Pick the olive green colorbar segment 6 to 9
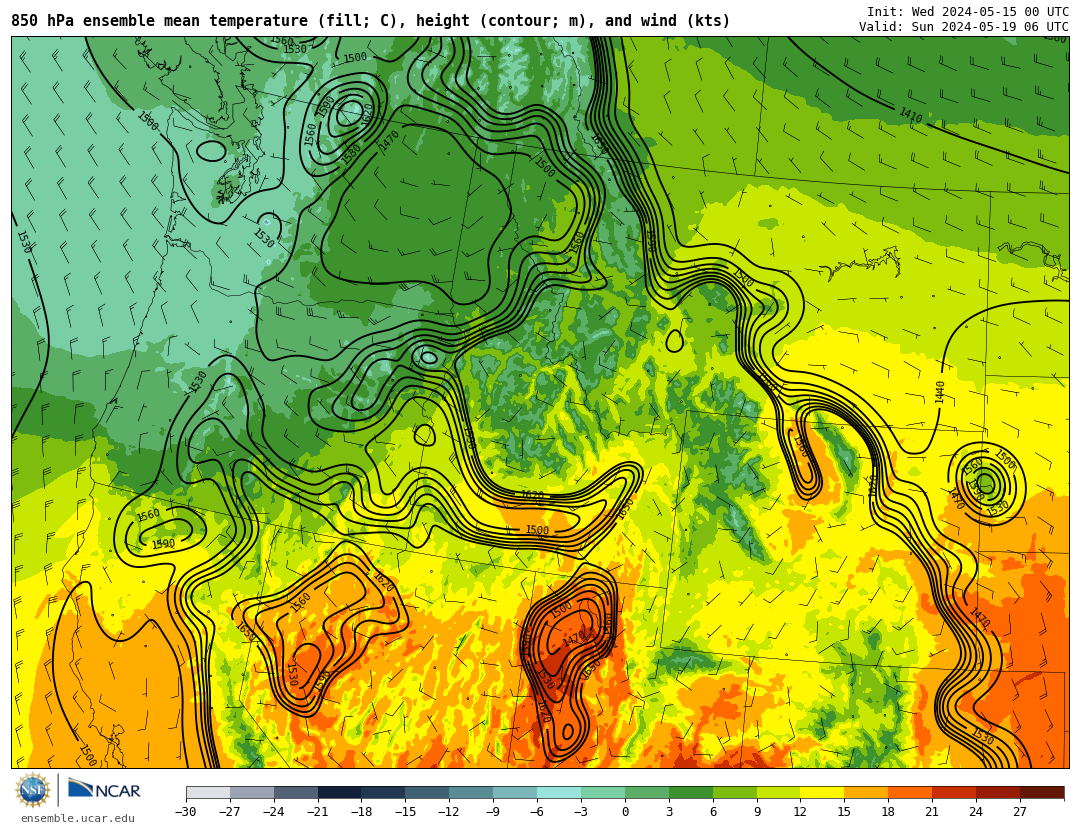The width and height of the screenshot is (1080, 831). coord(735,792)
